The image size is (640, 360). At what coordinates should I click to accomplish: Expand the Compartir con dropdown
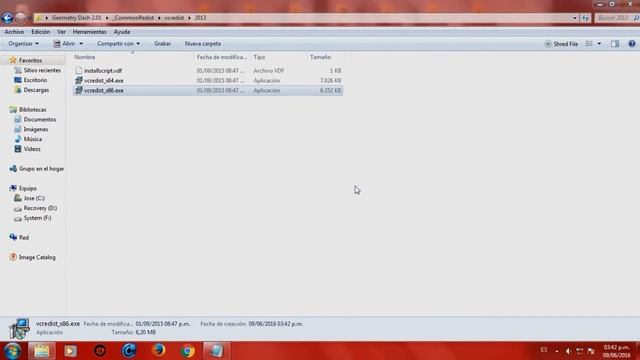coord(118,44)
